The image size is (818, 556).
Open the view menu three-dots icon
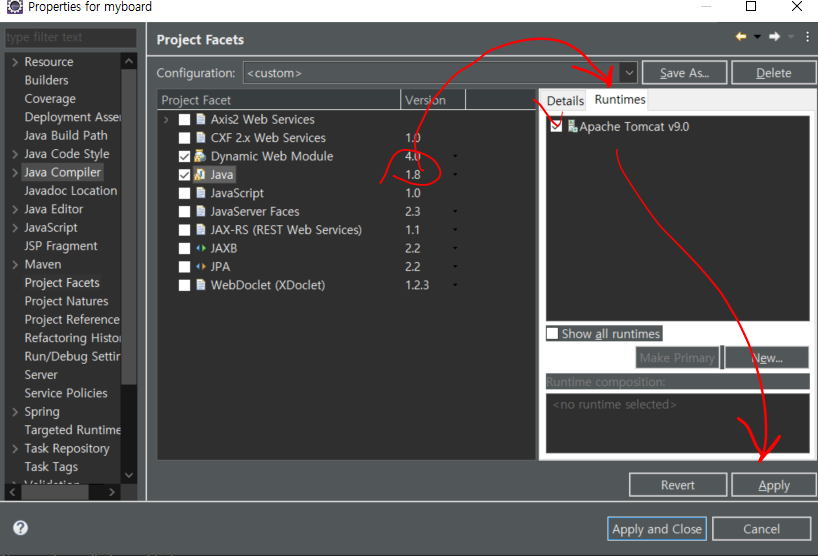tap(808, 37)
